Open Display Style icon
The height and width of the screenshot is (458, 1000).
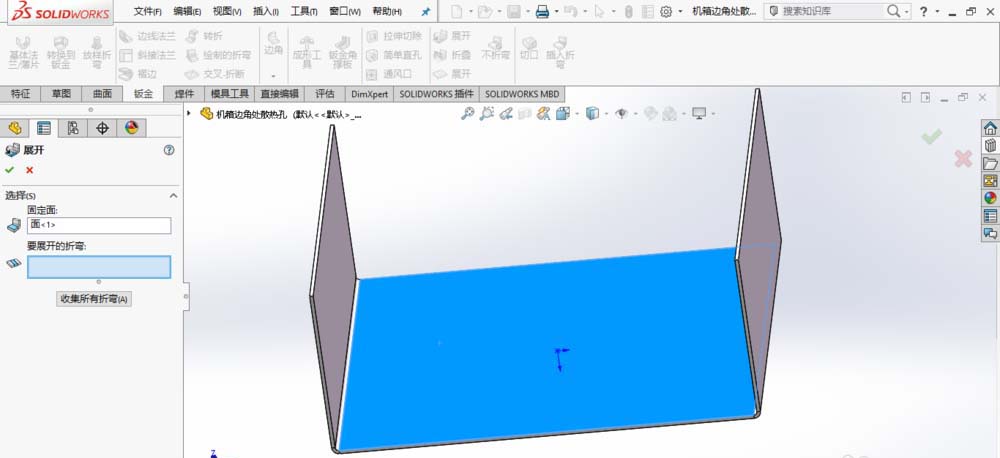[592, 114]
